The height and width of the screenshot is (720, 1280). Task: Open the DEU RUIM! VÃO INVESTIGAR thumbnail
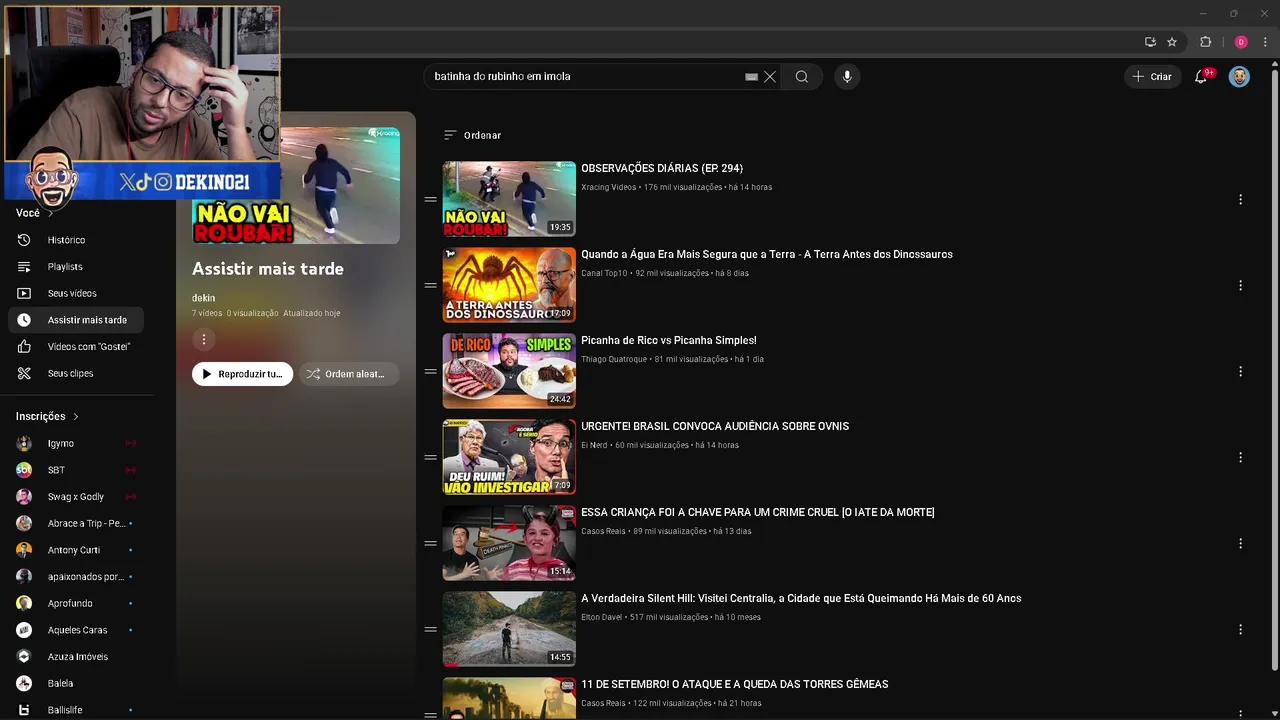tap(509, 457)
